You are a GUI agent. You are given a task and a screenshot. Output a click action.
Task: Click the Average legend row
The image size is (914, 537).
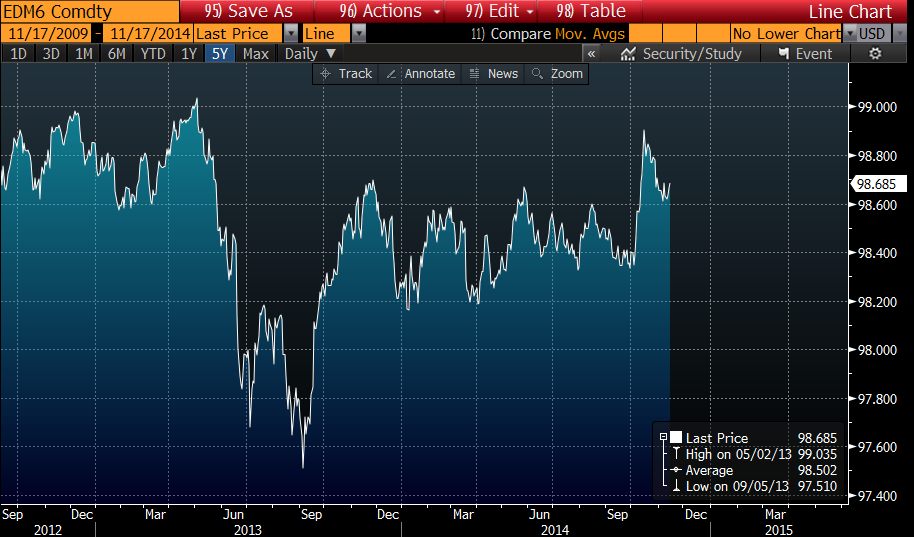(755, 470)
